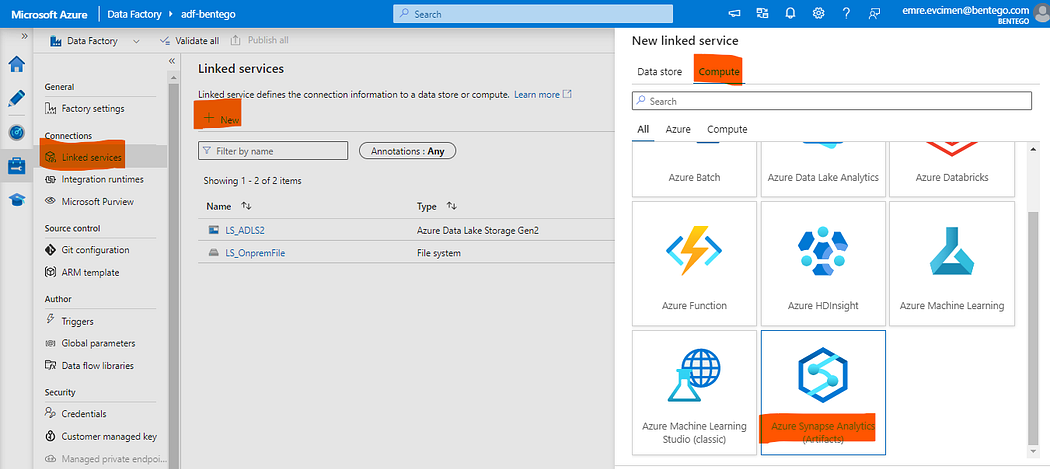1050x469 pixels.
Task: Open the settings gear icon
Action: (x=818, y=13)
